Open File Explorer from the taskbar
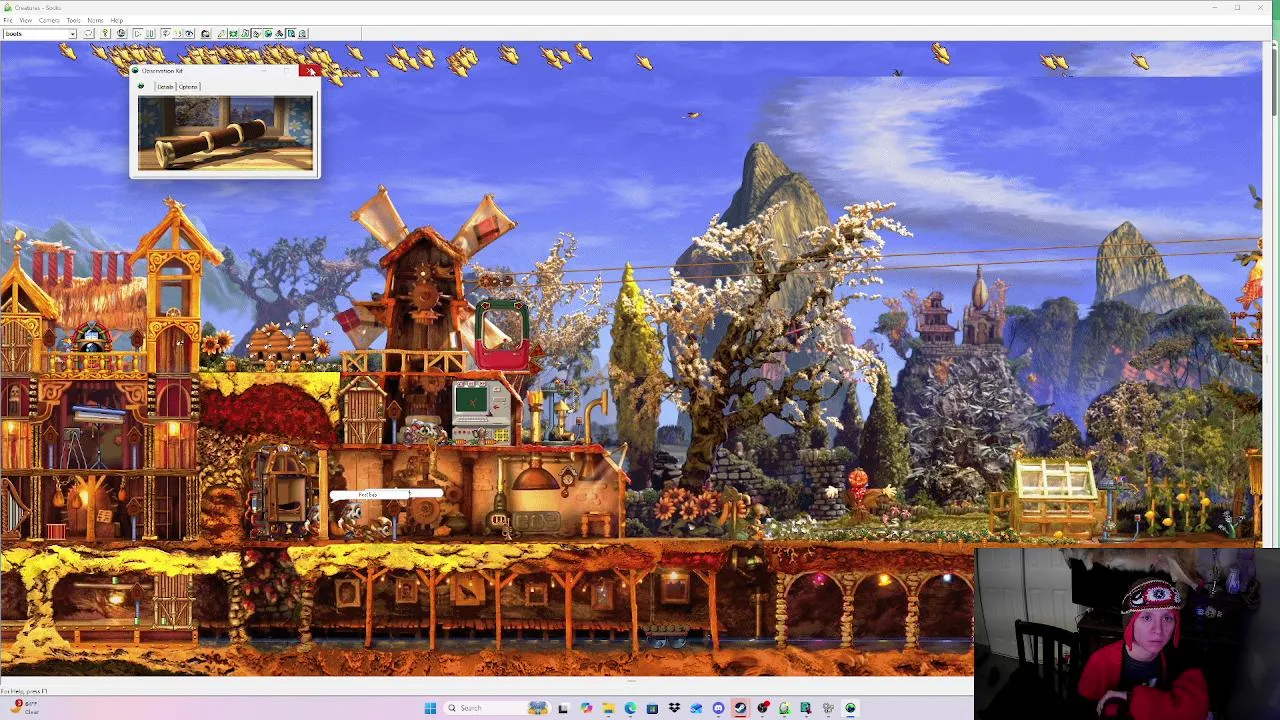The image size is (1280, 720). (608, 708)
